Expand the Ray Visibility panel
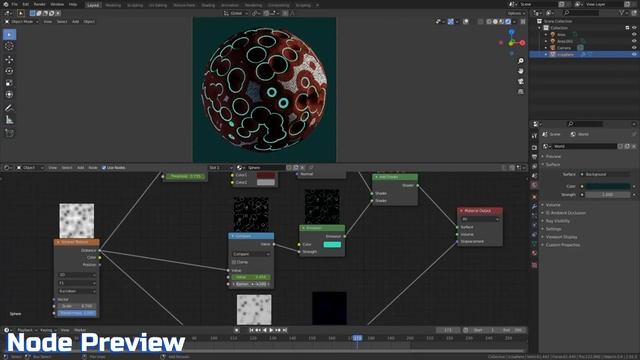This screenshot has width=640, height=360. pyautogui.click(x=557, y=221)
